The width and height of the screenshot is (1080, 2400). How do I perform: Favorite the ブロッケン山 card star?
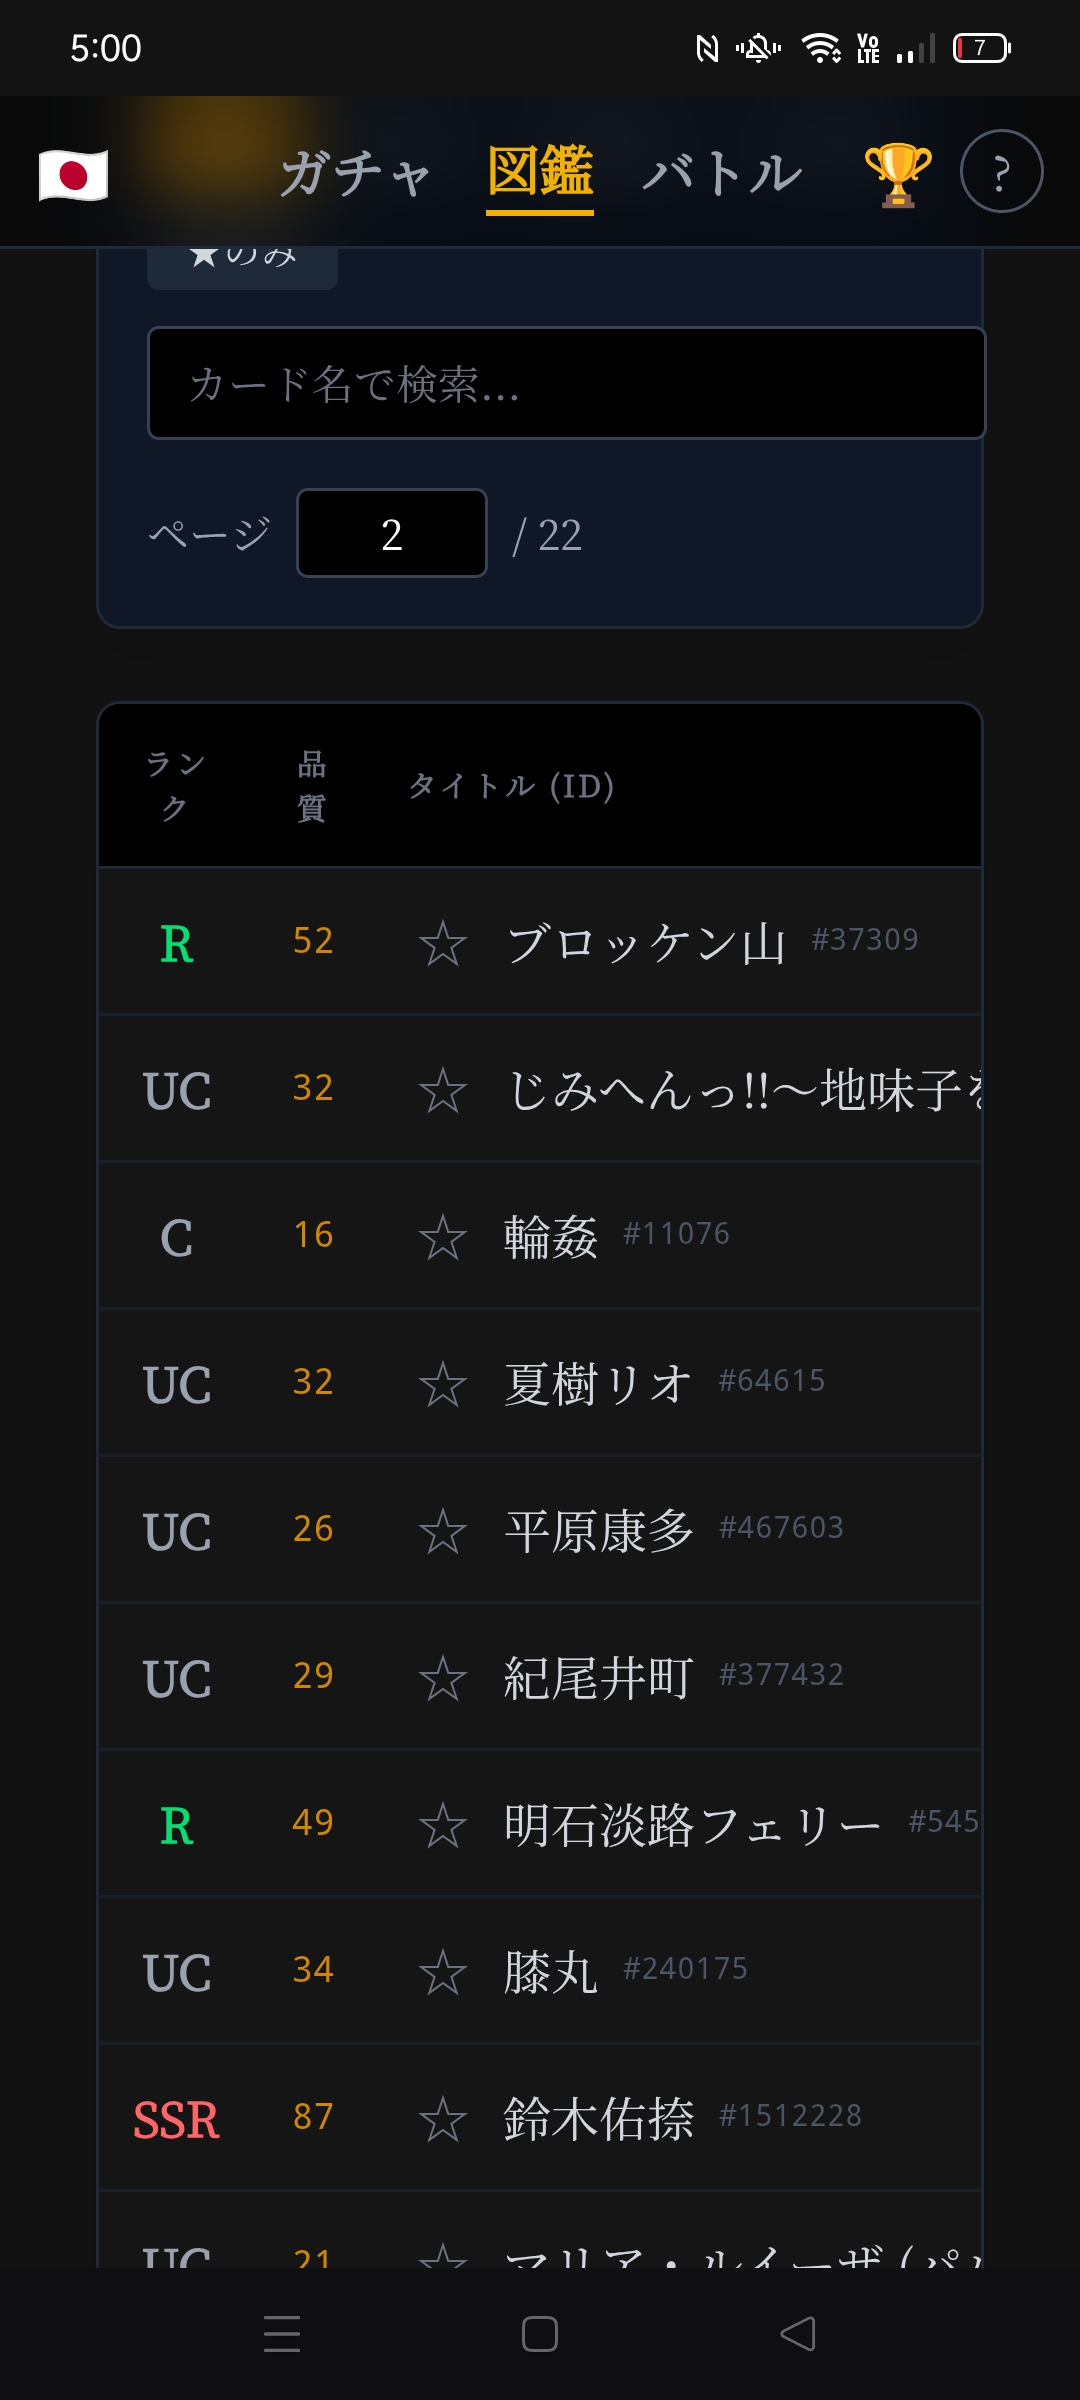coord(442,944)
